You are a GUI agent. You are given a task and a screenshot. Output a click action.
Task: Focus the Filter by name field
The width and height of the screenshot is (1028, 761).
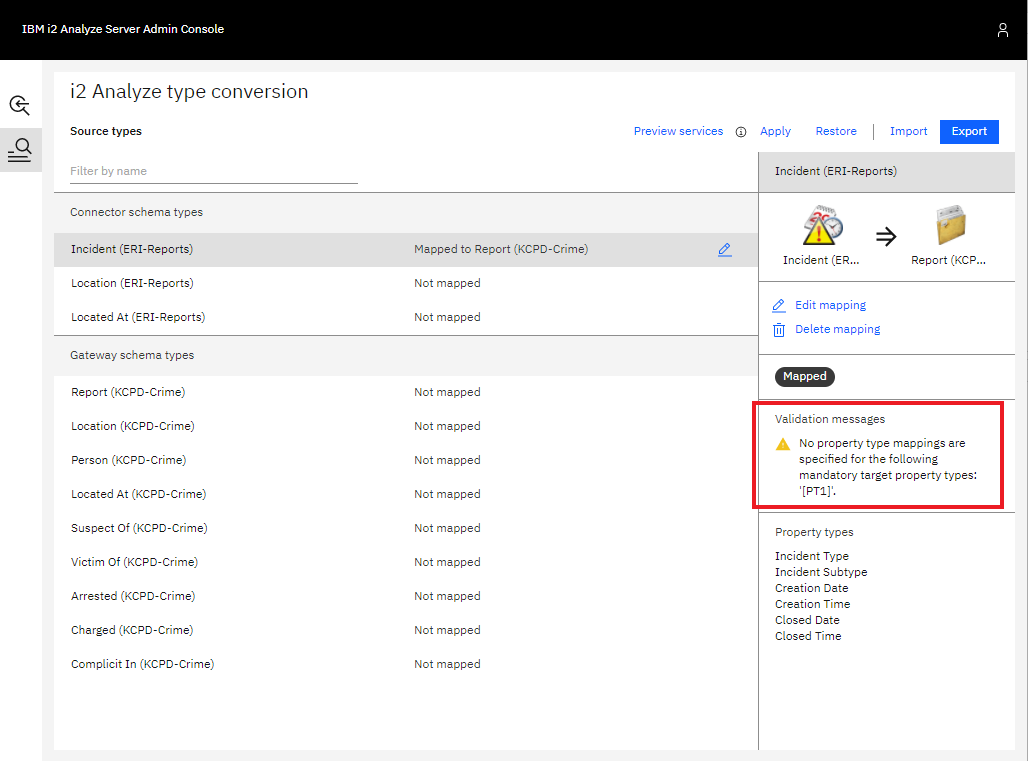(x=213, y=171)
